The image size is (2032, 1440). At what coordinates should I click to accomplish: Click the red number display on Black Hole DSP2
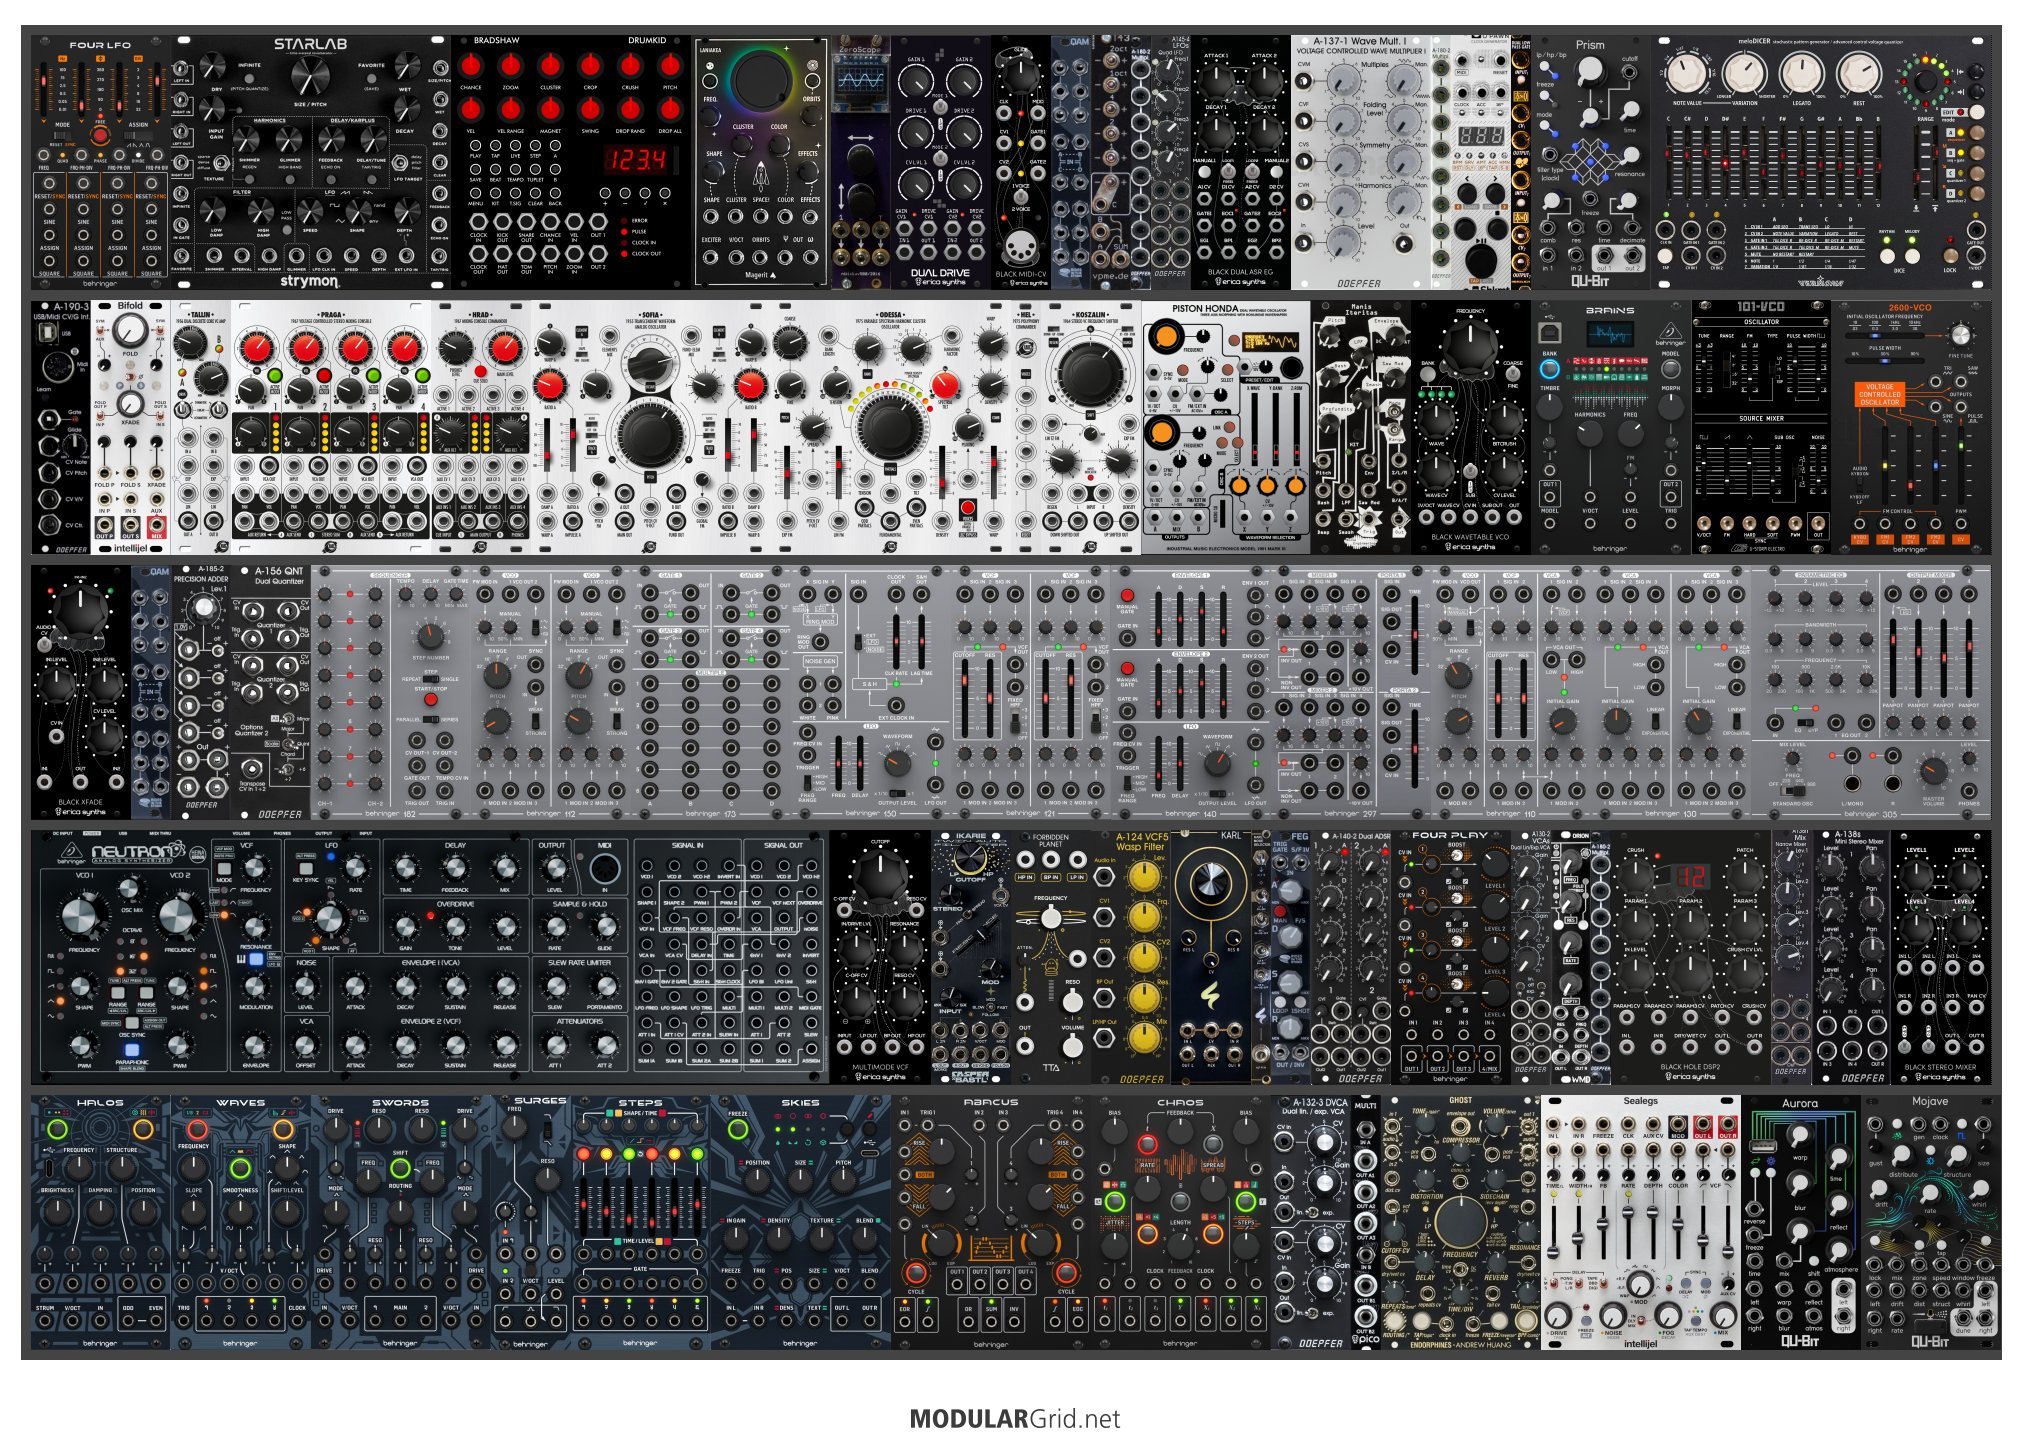[x=1689, y=877]
